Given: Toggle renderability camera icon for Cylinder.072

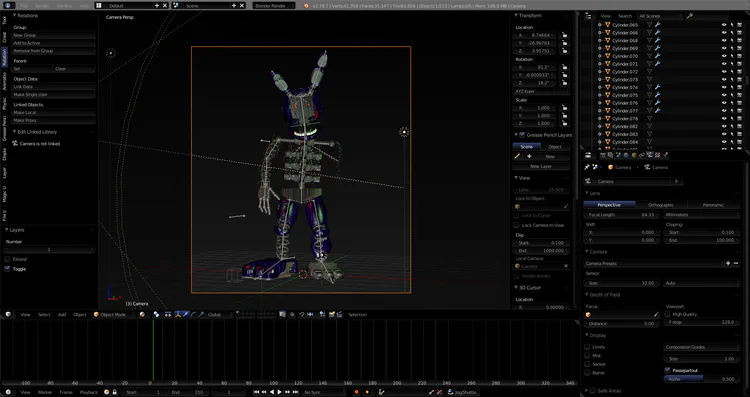Looking at the screenshot, I should 739,72.
